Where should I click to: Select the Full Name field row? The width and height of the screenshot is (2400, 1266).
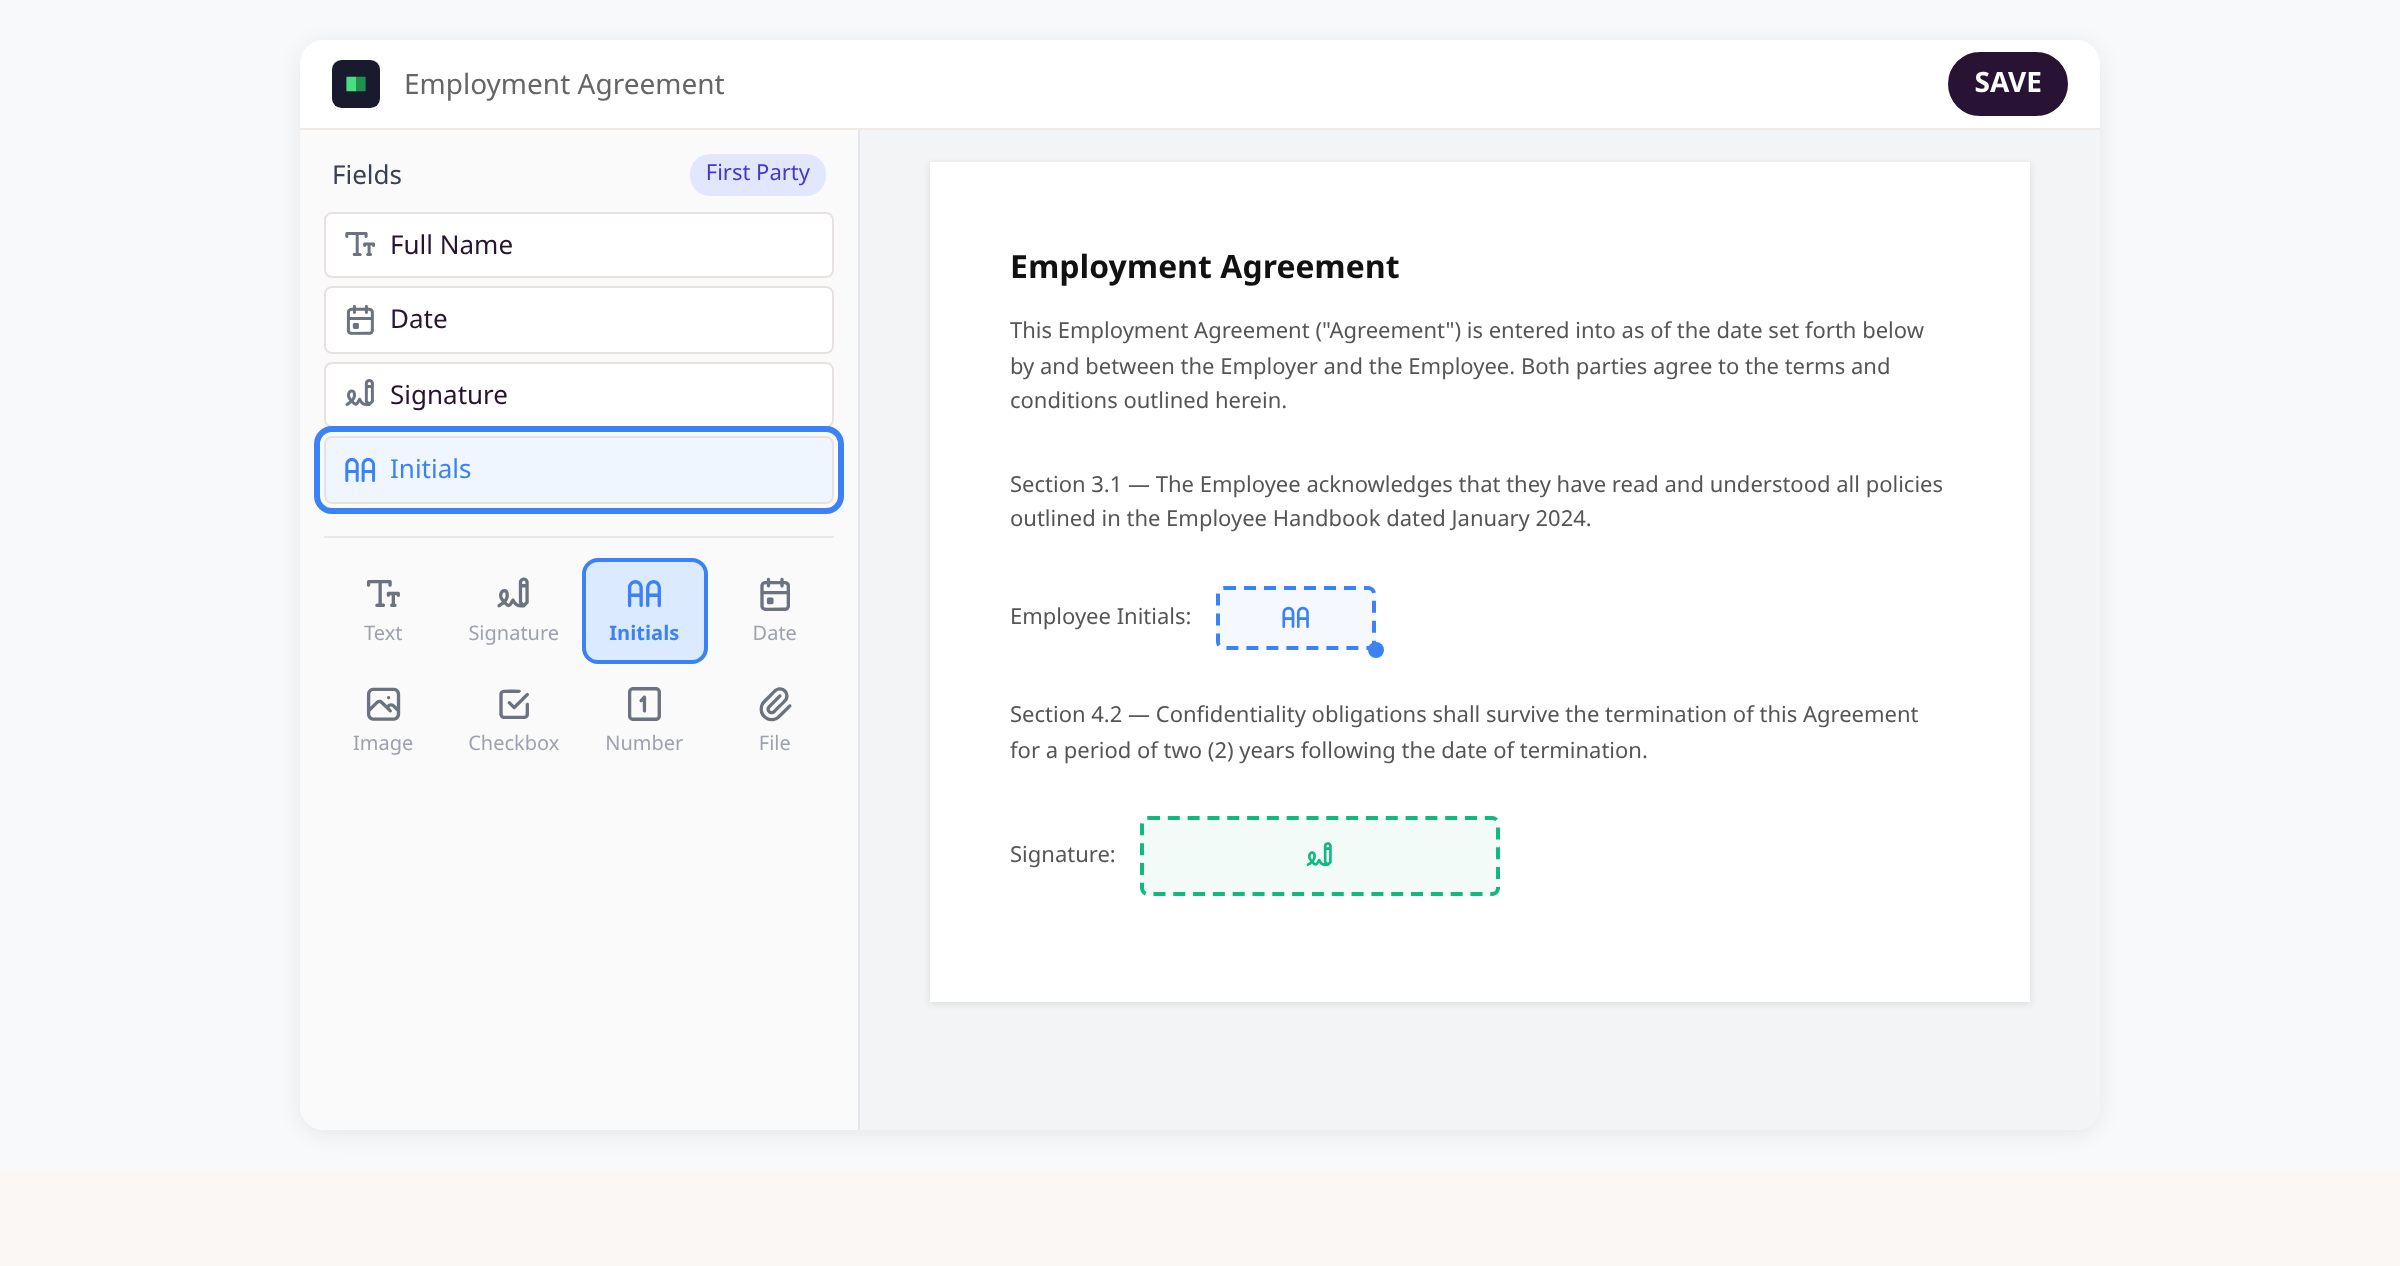[x=579, y=245]
